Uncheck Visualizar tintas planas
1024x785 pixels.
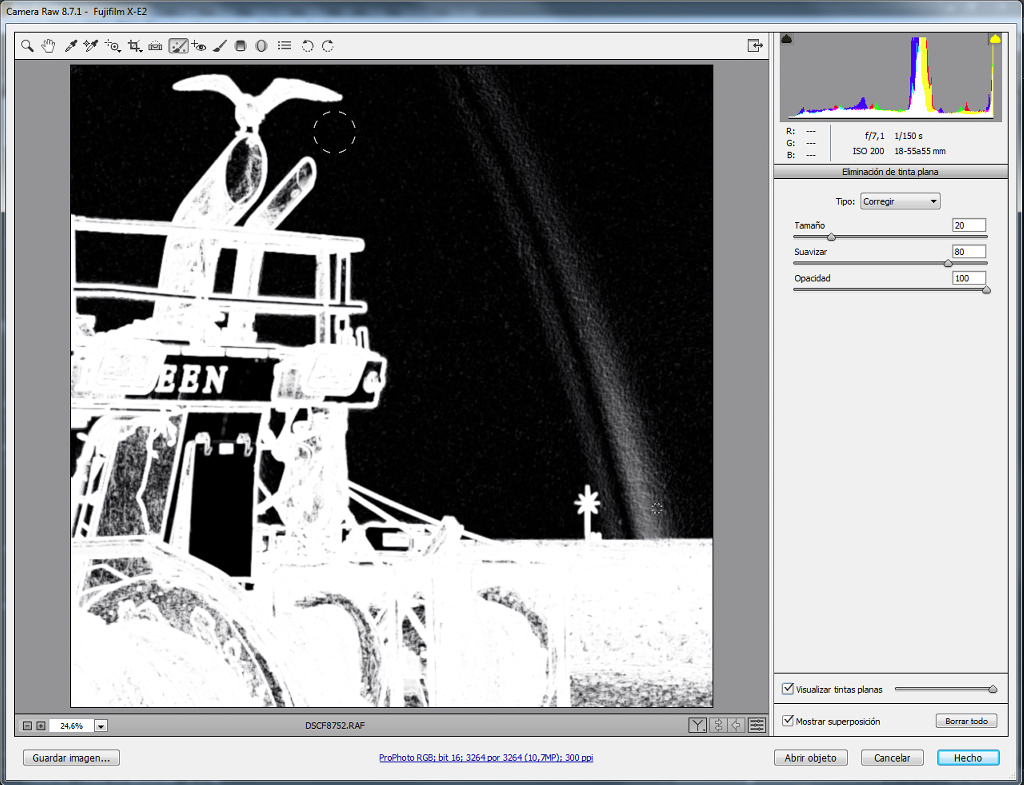pyautogui.click(x=788, y=688)
